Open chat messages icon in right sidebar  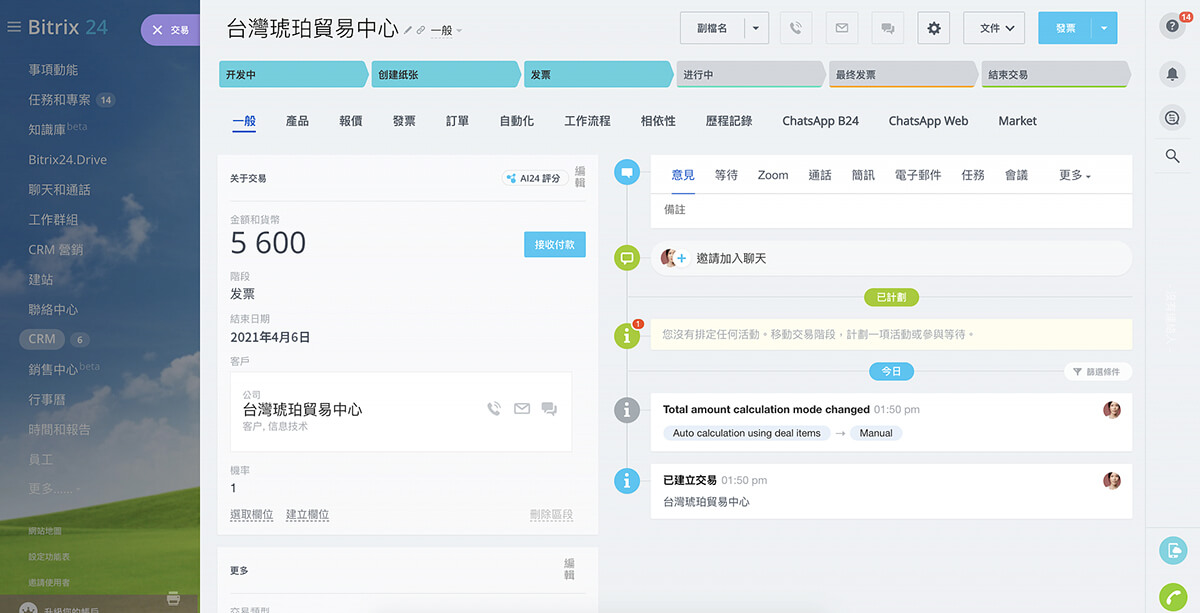tap(1173, 118)
